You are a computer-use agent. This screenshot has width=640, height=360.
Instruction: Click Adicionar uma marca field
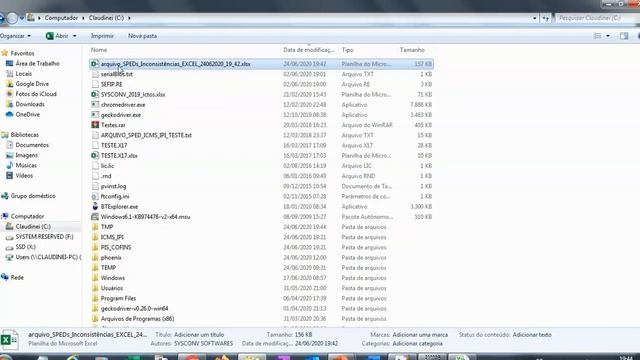coord(420,335)
